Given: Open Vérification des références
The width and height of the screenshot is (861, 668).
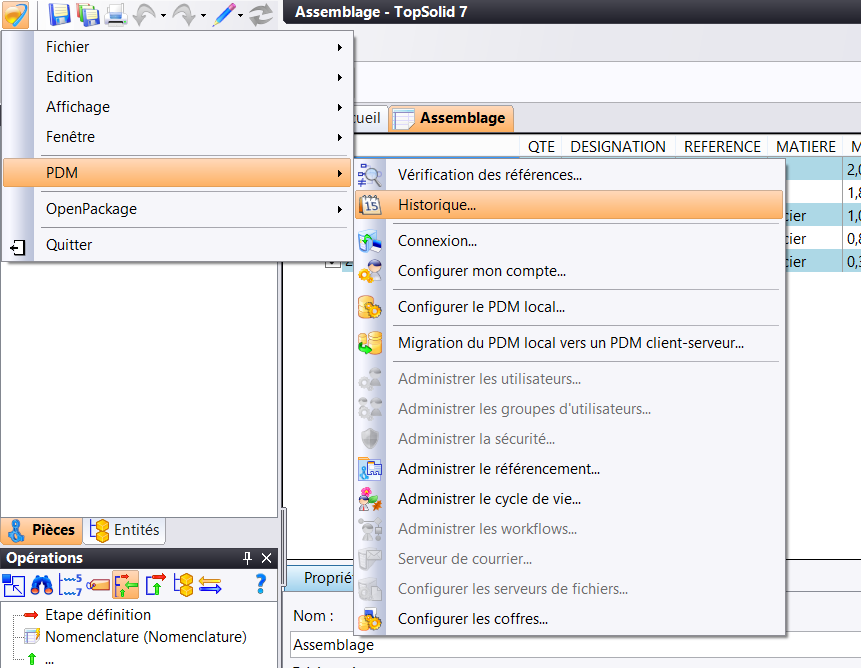Looking at the screenshot, I should point(569,175).
